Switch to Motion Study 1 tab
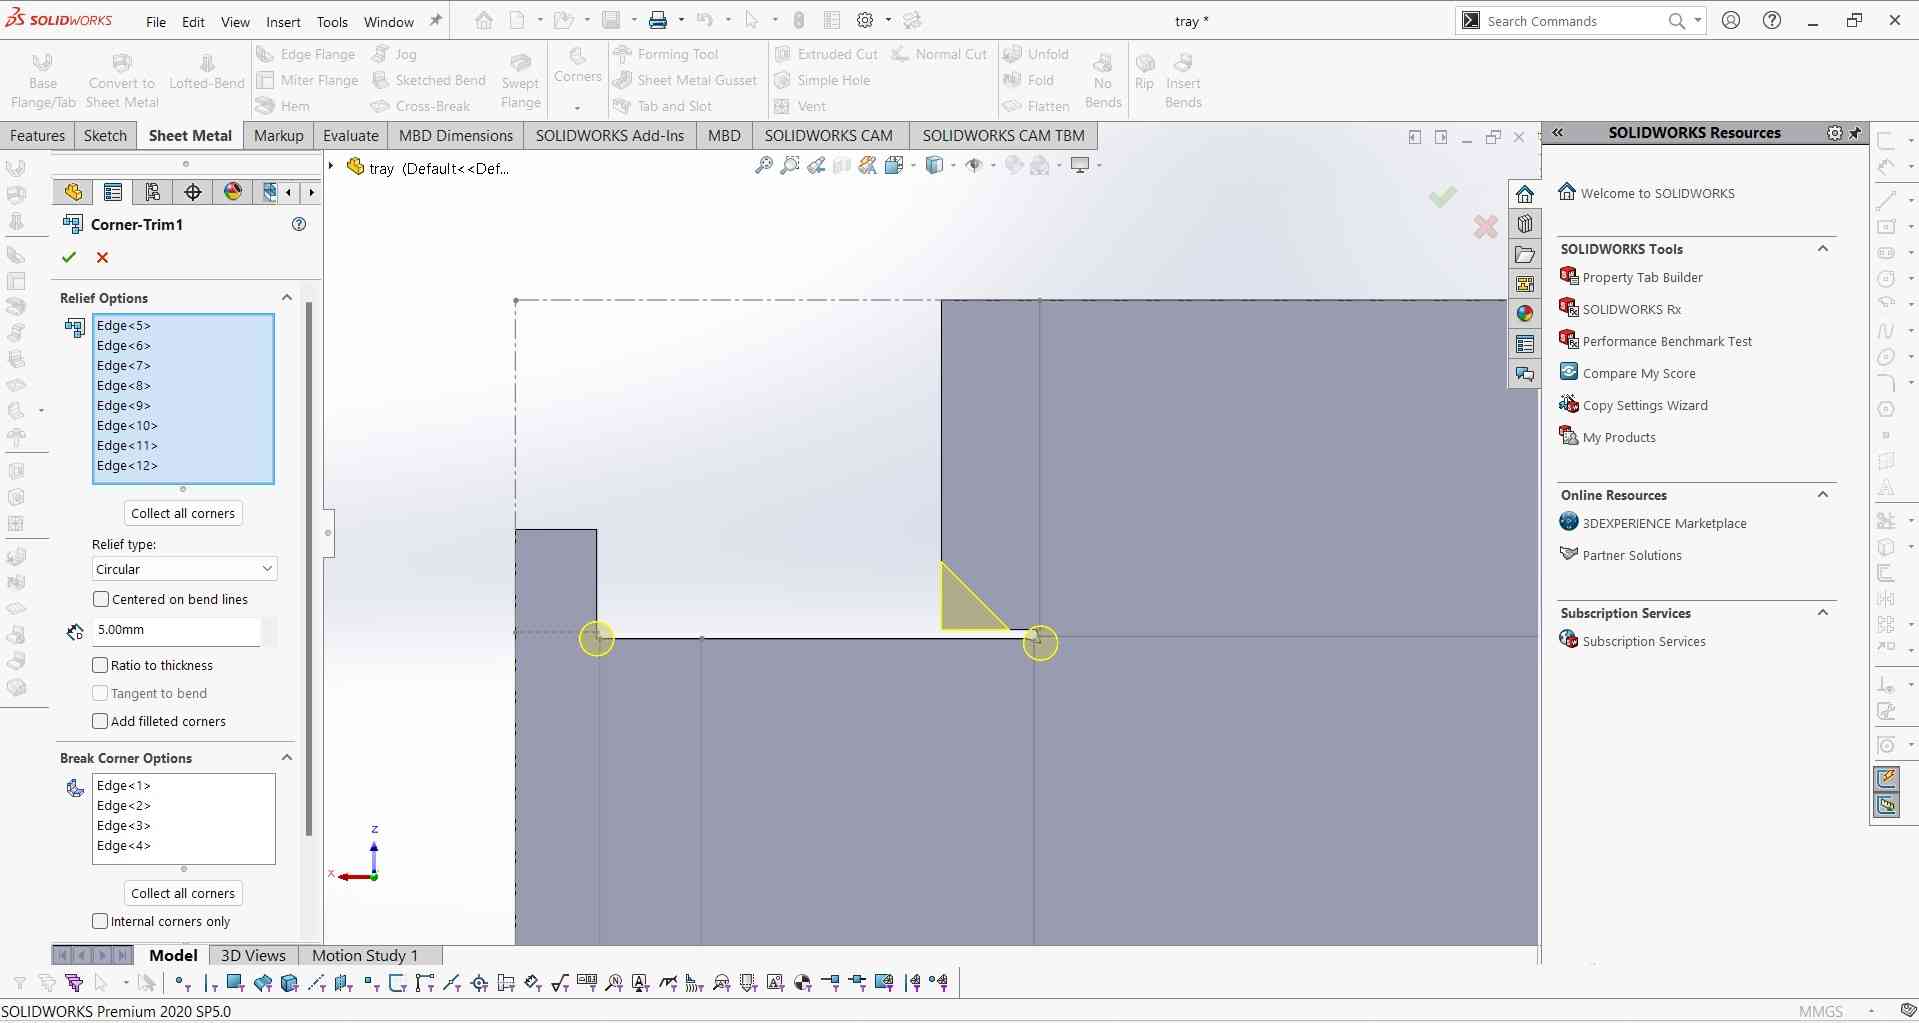The width and height of the screenshot is (1919, 1023). (x=364, y=955)
